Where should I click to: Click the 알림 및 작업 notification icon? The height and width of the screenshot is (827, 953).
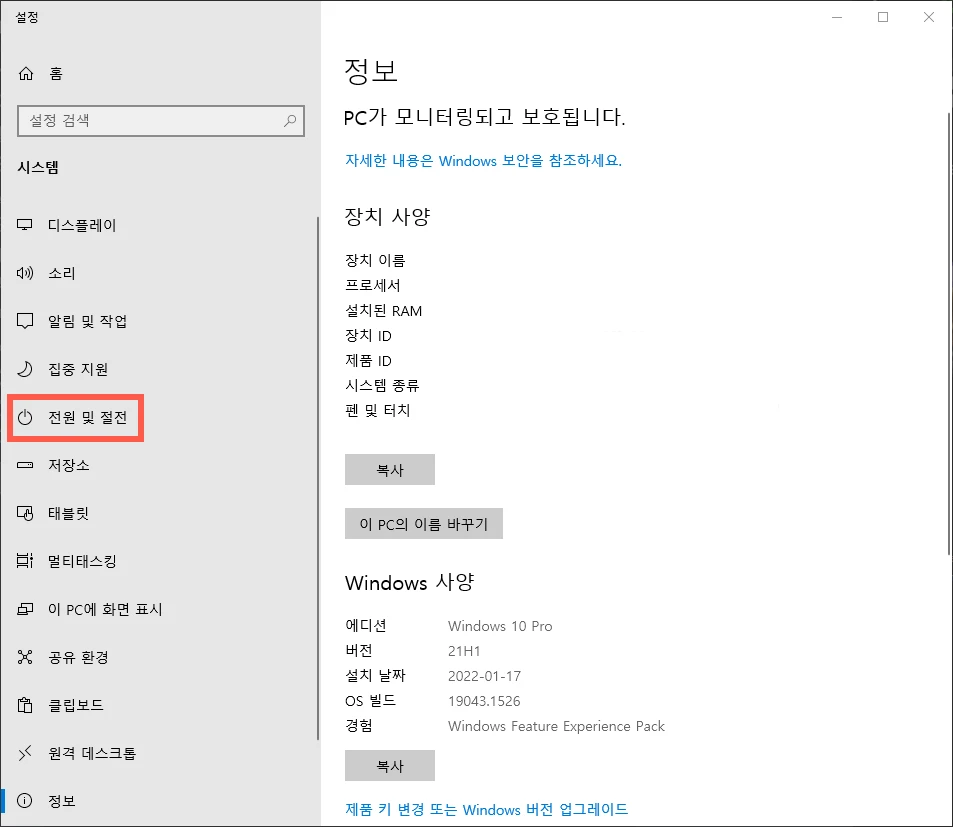(25, 321)
